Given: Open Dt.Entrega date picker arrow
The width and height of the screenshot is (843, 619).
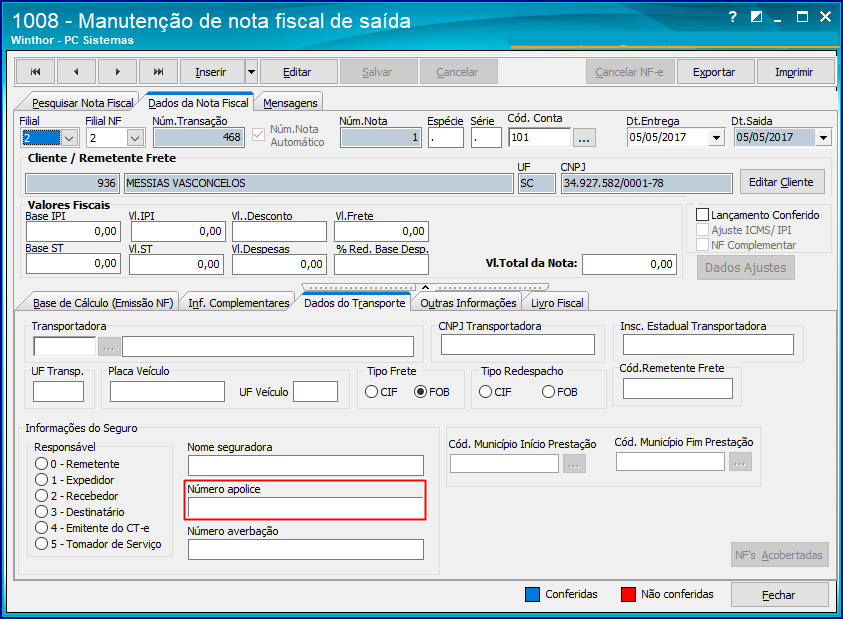Looking at the screenshot, I should coord(716,138).
